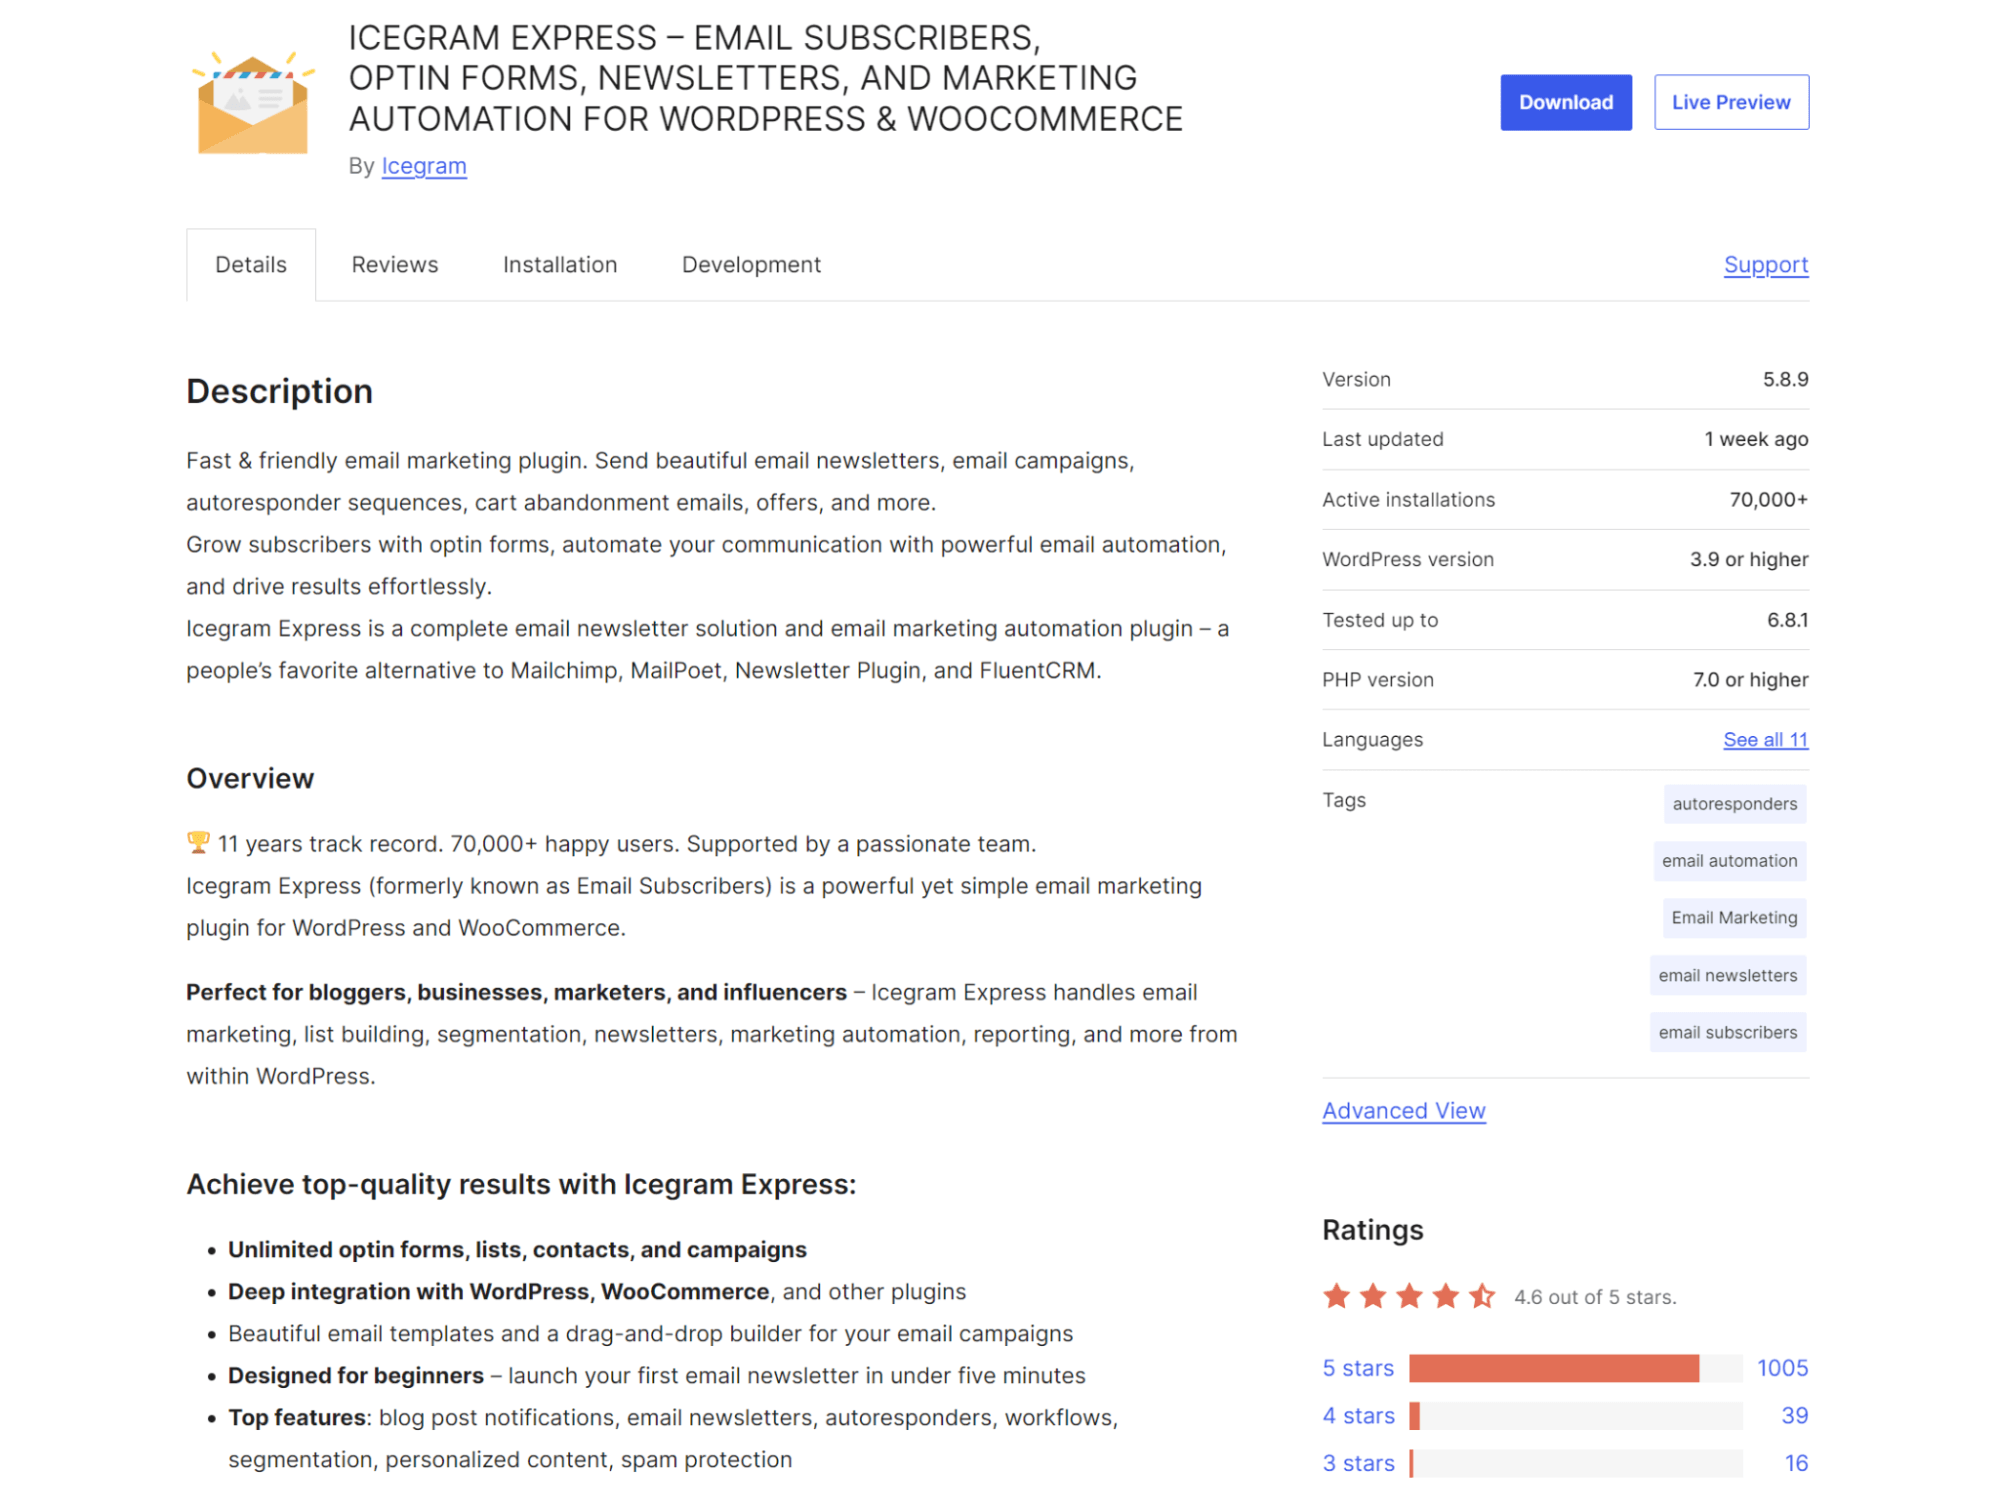1999x1492 pixels.
Task: Click the 'Tags' label
Action: click(1343, 800)
